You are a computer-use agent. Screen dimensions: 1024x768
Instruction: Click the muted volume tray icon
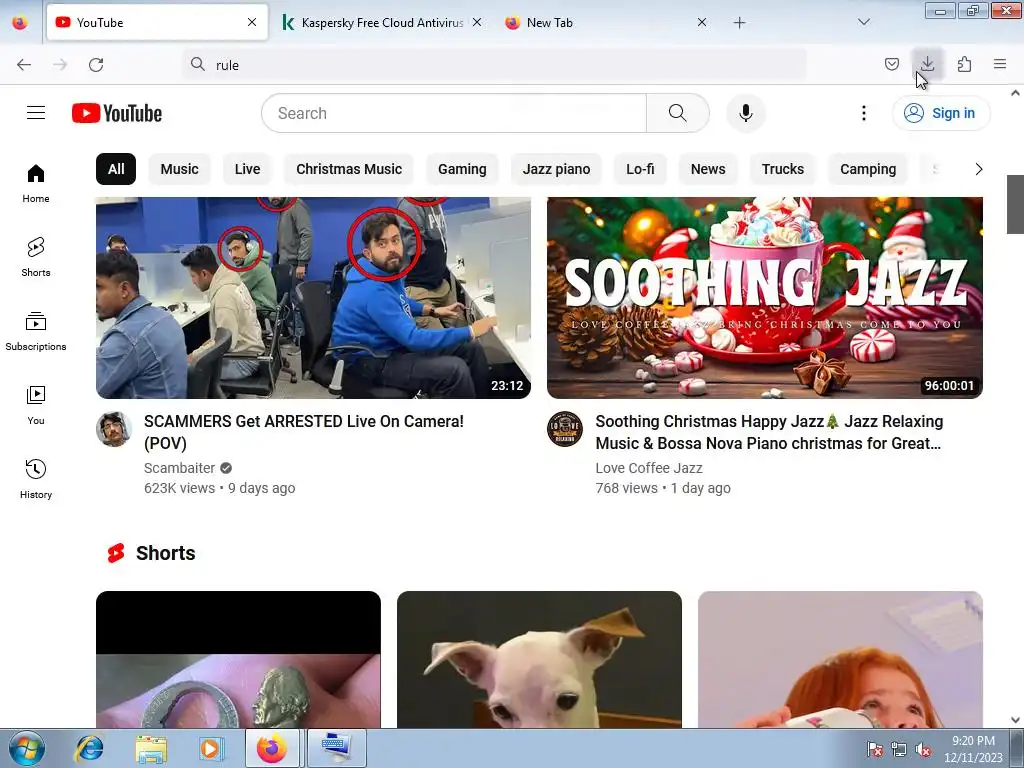point(923,750)
